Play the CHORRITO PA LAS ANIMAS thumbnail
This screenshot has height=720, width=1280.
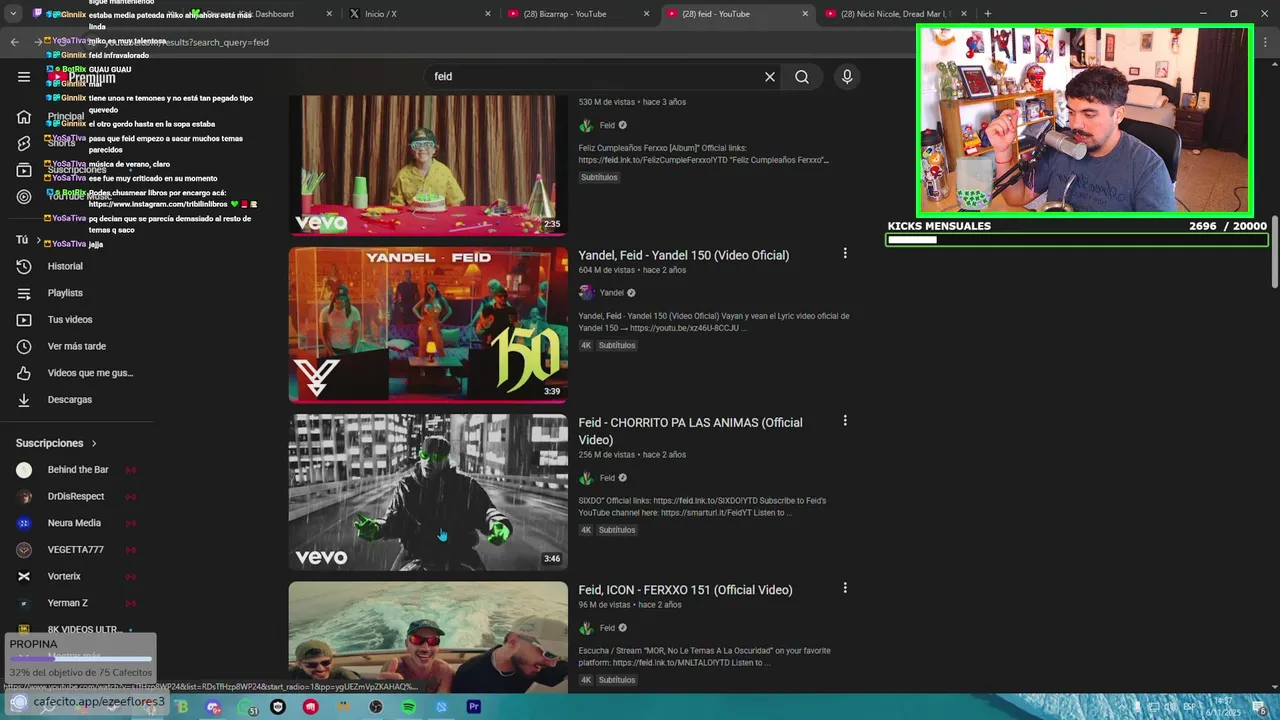tap(428, 492)
